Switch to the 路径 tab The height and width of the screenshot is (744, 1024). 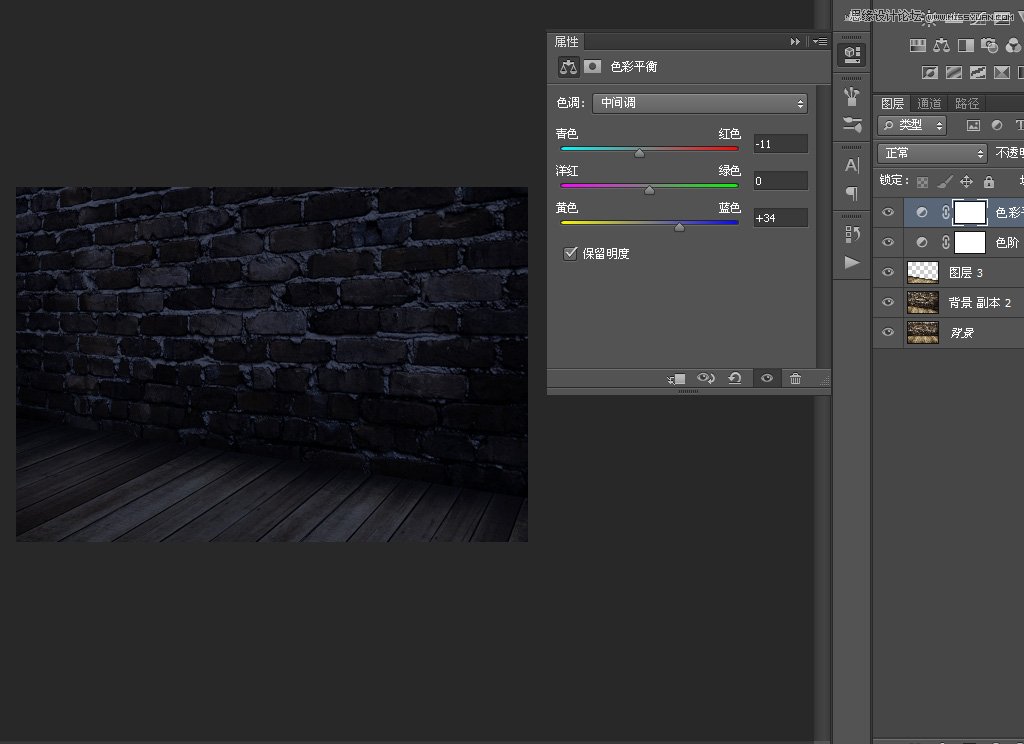coord(967,103)
